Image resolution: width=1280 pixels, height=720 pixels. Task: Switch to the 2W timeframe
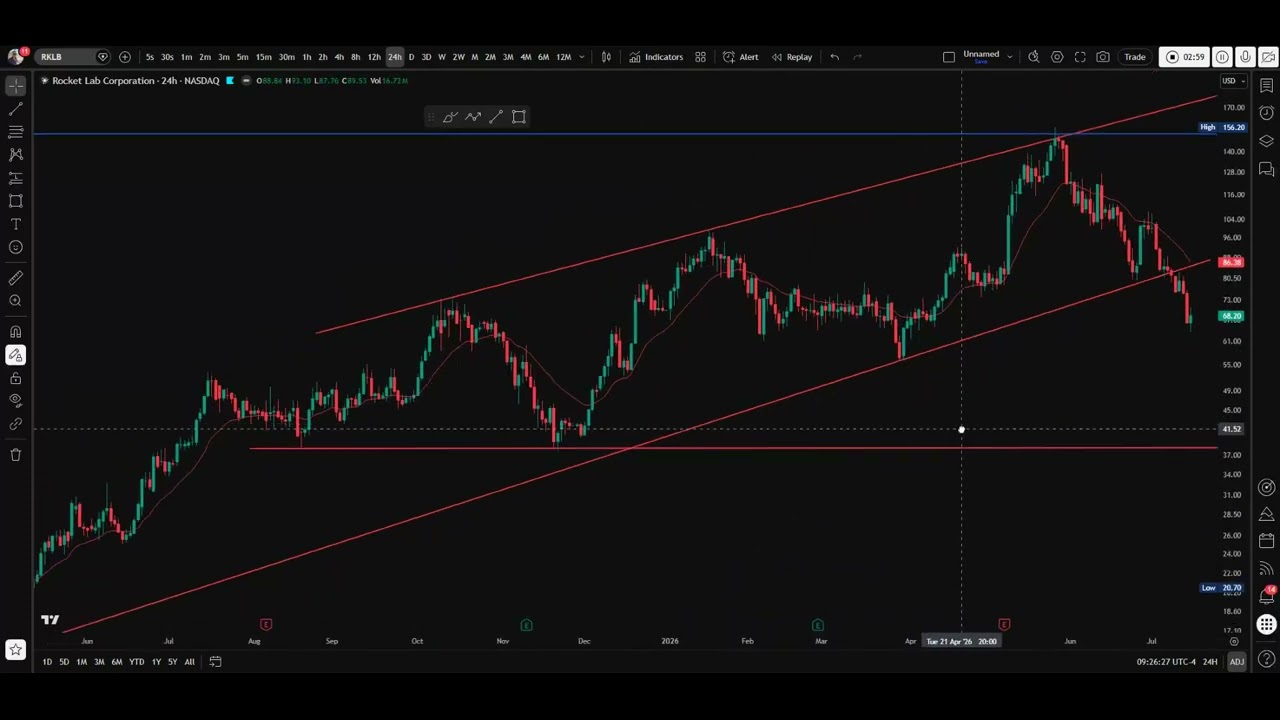tap(458, 57)
